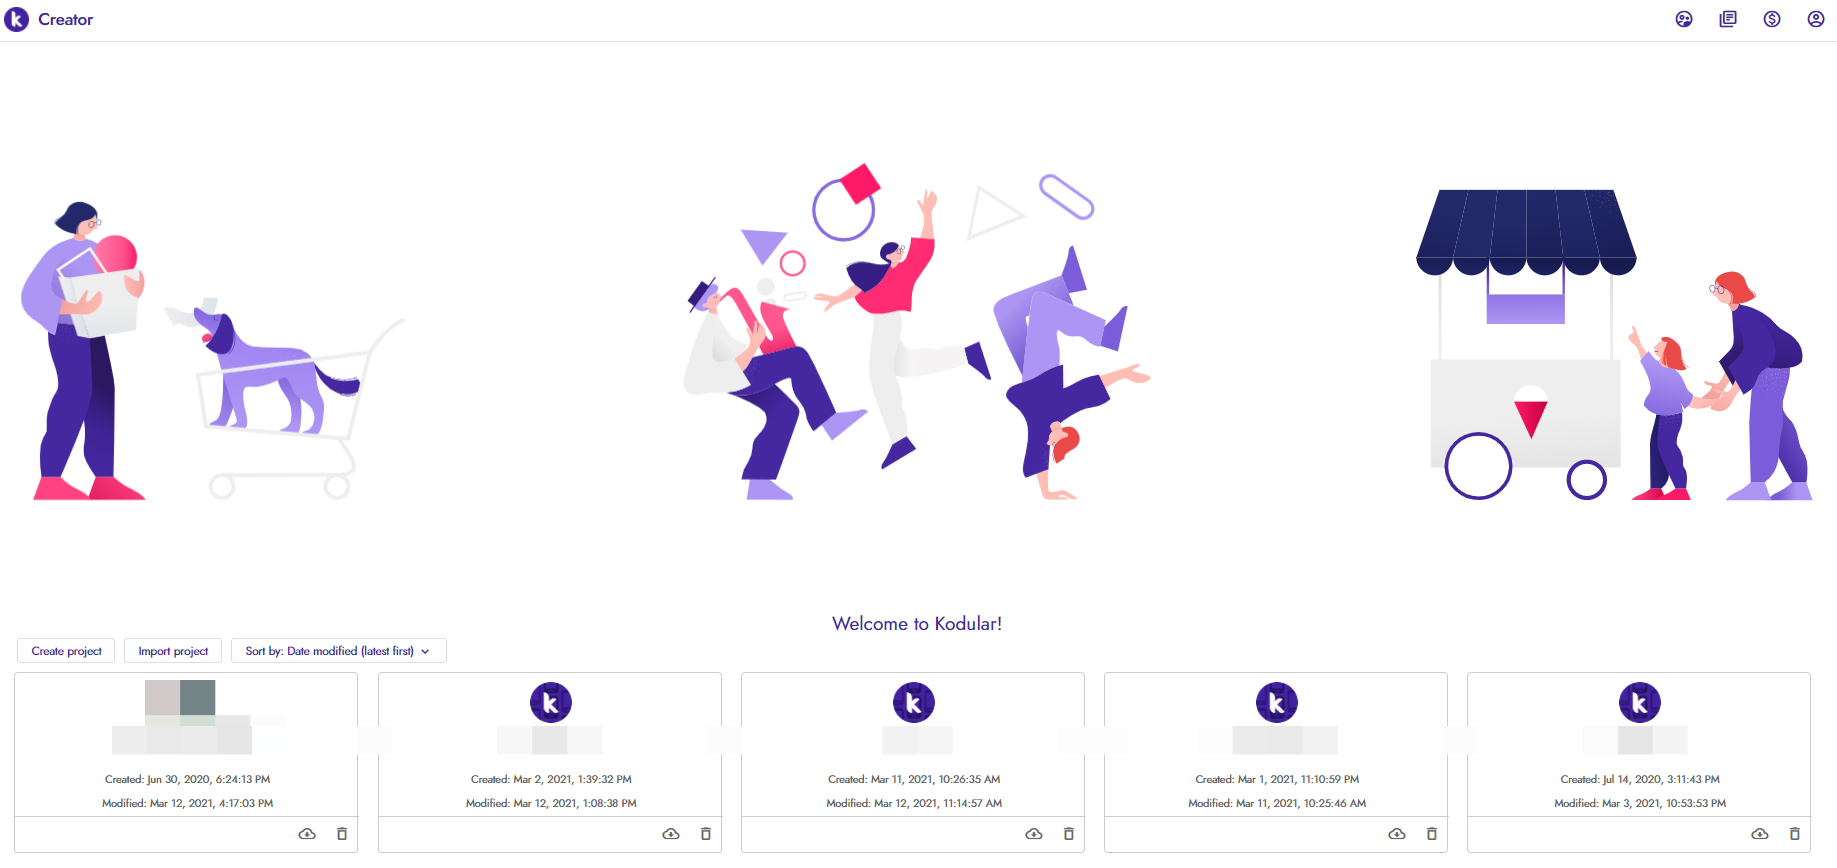Viewport: 1837px width, 868px height.
Task: Click the Import project button
Action: point(173,651)
